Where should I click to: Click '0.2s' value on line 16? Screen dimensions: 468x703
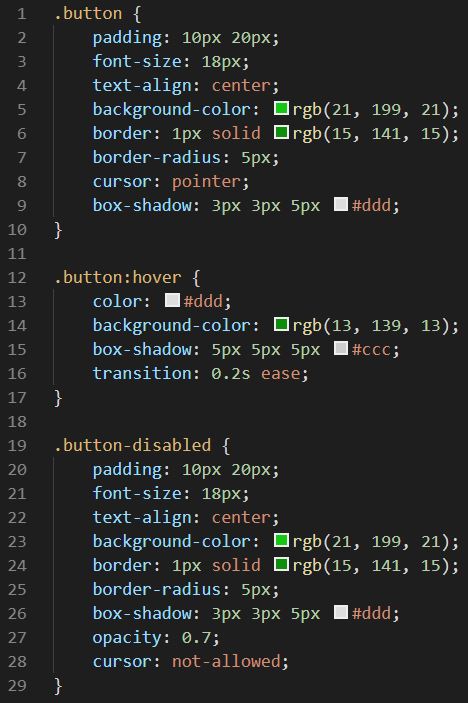click(231, 373)
